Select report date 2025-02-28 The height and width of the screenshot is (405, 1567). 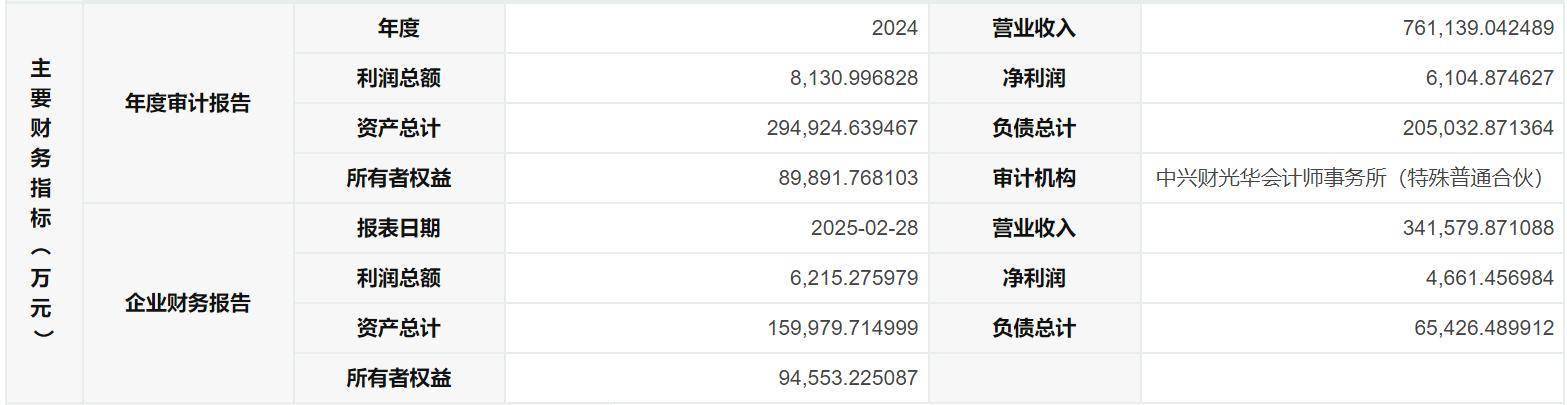[865, 228]
